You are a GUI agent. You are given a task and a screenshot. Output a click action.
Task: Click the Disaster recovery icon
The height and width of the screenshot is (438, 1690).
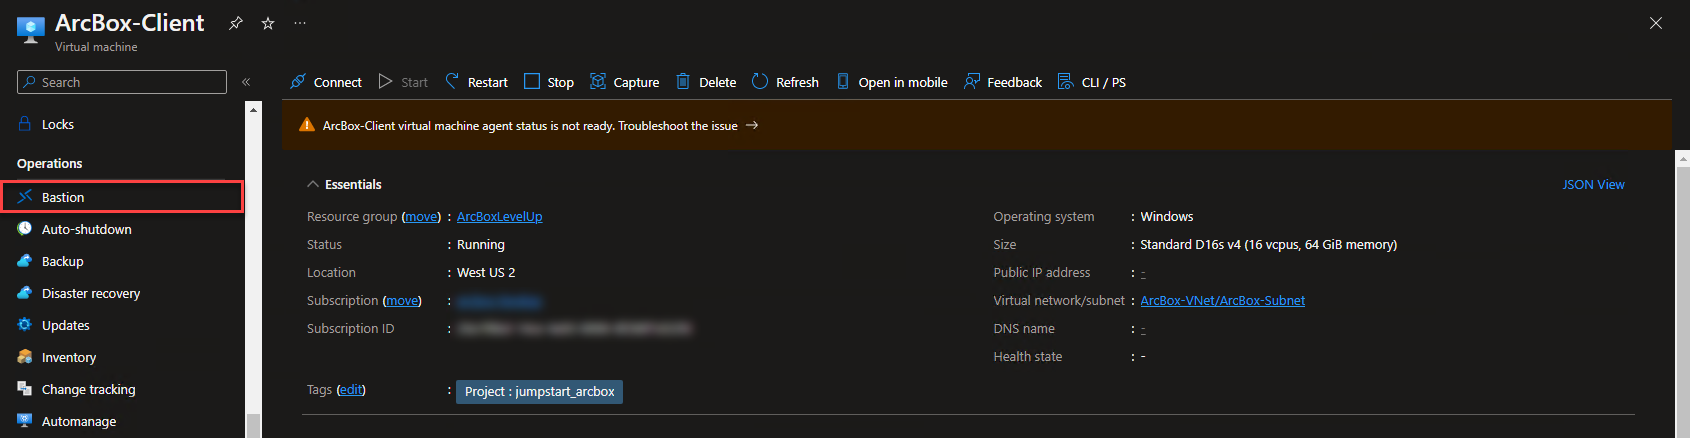pyautogui.click(x=25, y=293)
